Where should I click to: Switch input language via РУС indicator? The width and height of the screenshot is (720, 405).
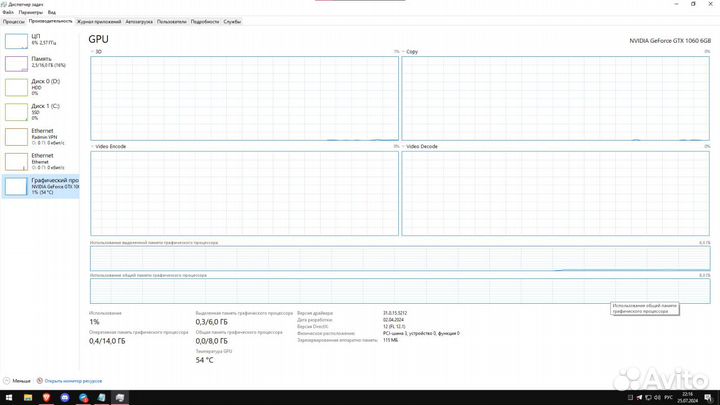coord(669,398)
